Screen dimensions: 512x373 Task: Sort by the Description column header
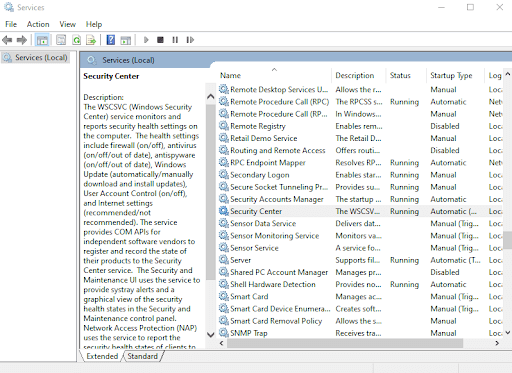[x=359, y=75]
